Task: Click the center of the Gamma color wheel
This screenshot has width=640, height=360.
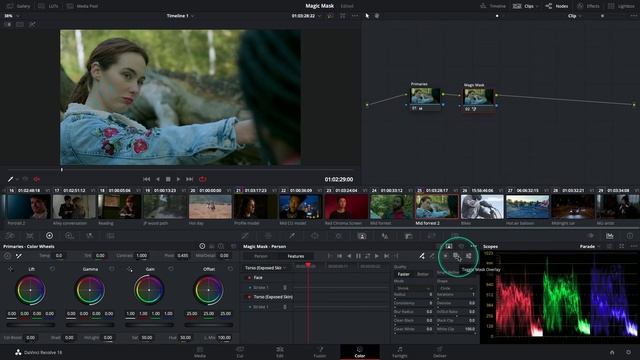Action: click(x=90, y=290)
